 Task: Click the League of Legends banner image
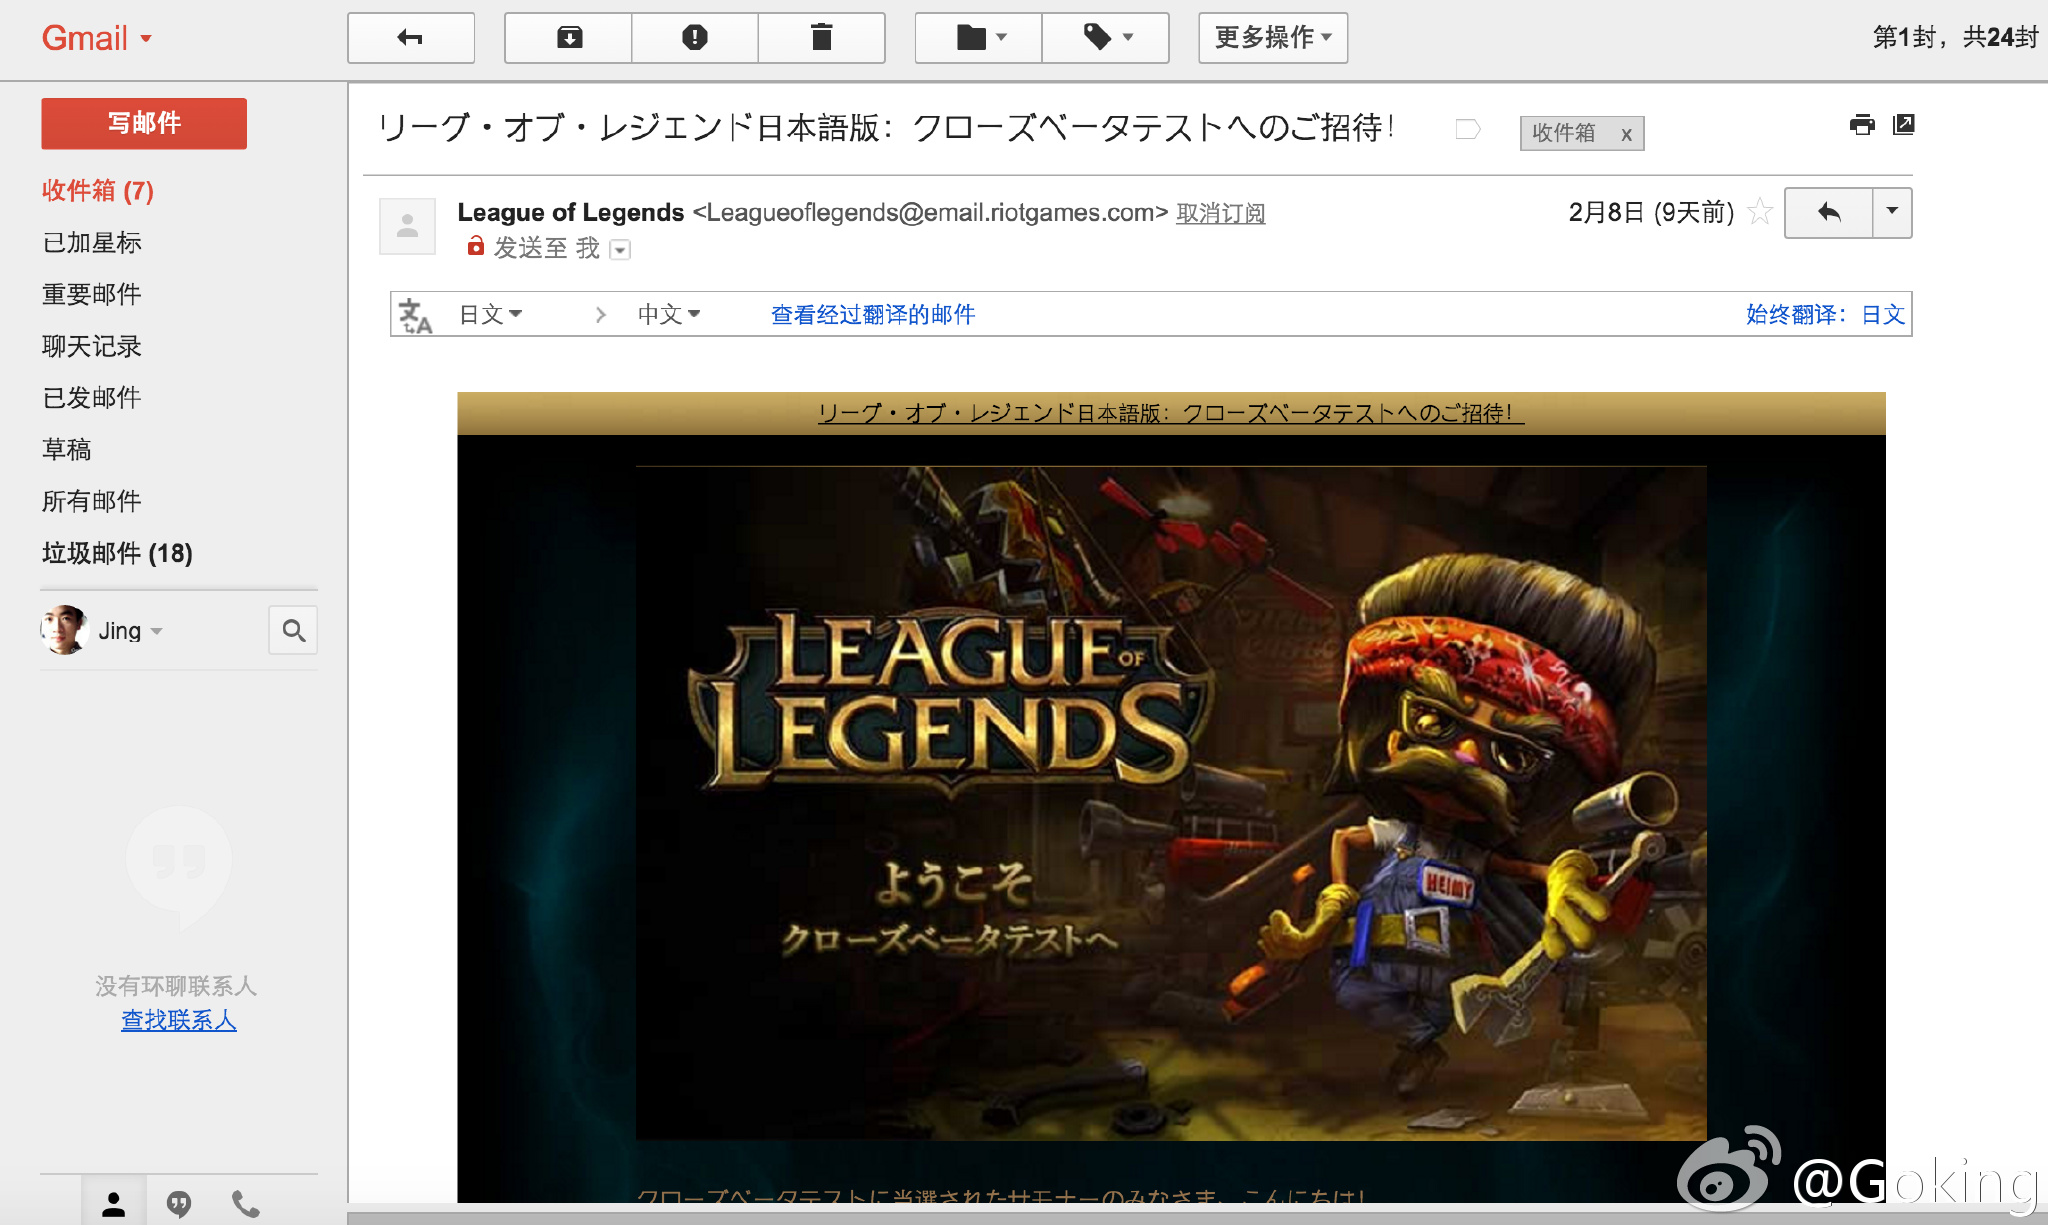pos(1171,803)
